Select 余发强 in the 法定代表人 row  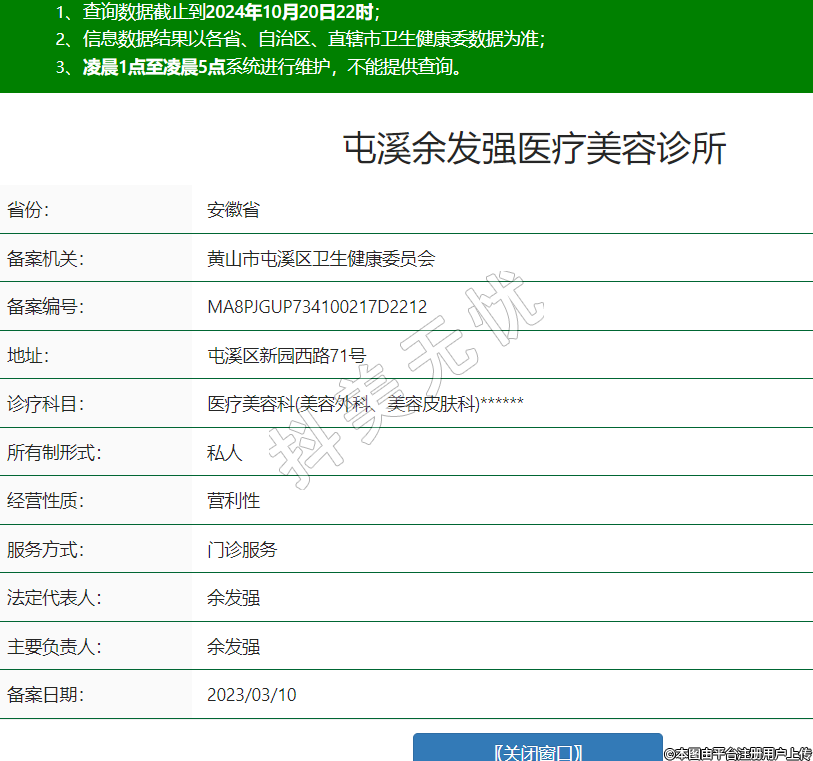click(x=233, y=598)
